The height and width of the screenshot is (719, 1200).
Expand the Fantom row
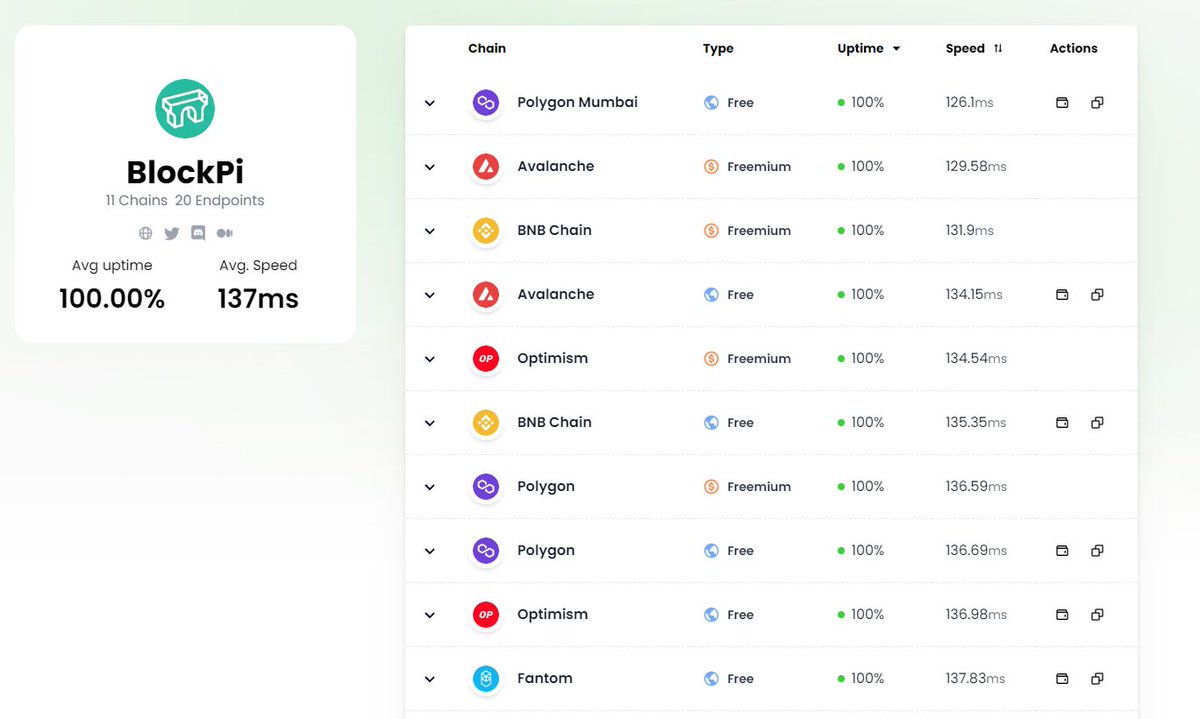430,679
